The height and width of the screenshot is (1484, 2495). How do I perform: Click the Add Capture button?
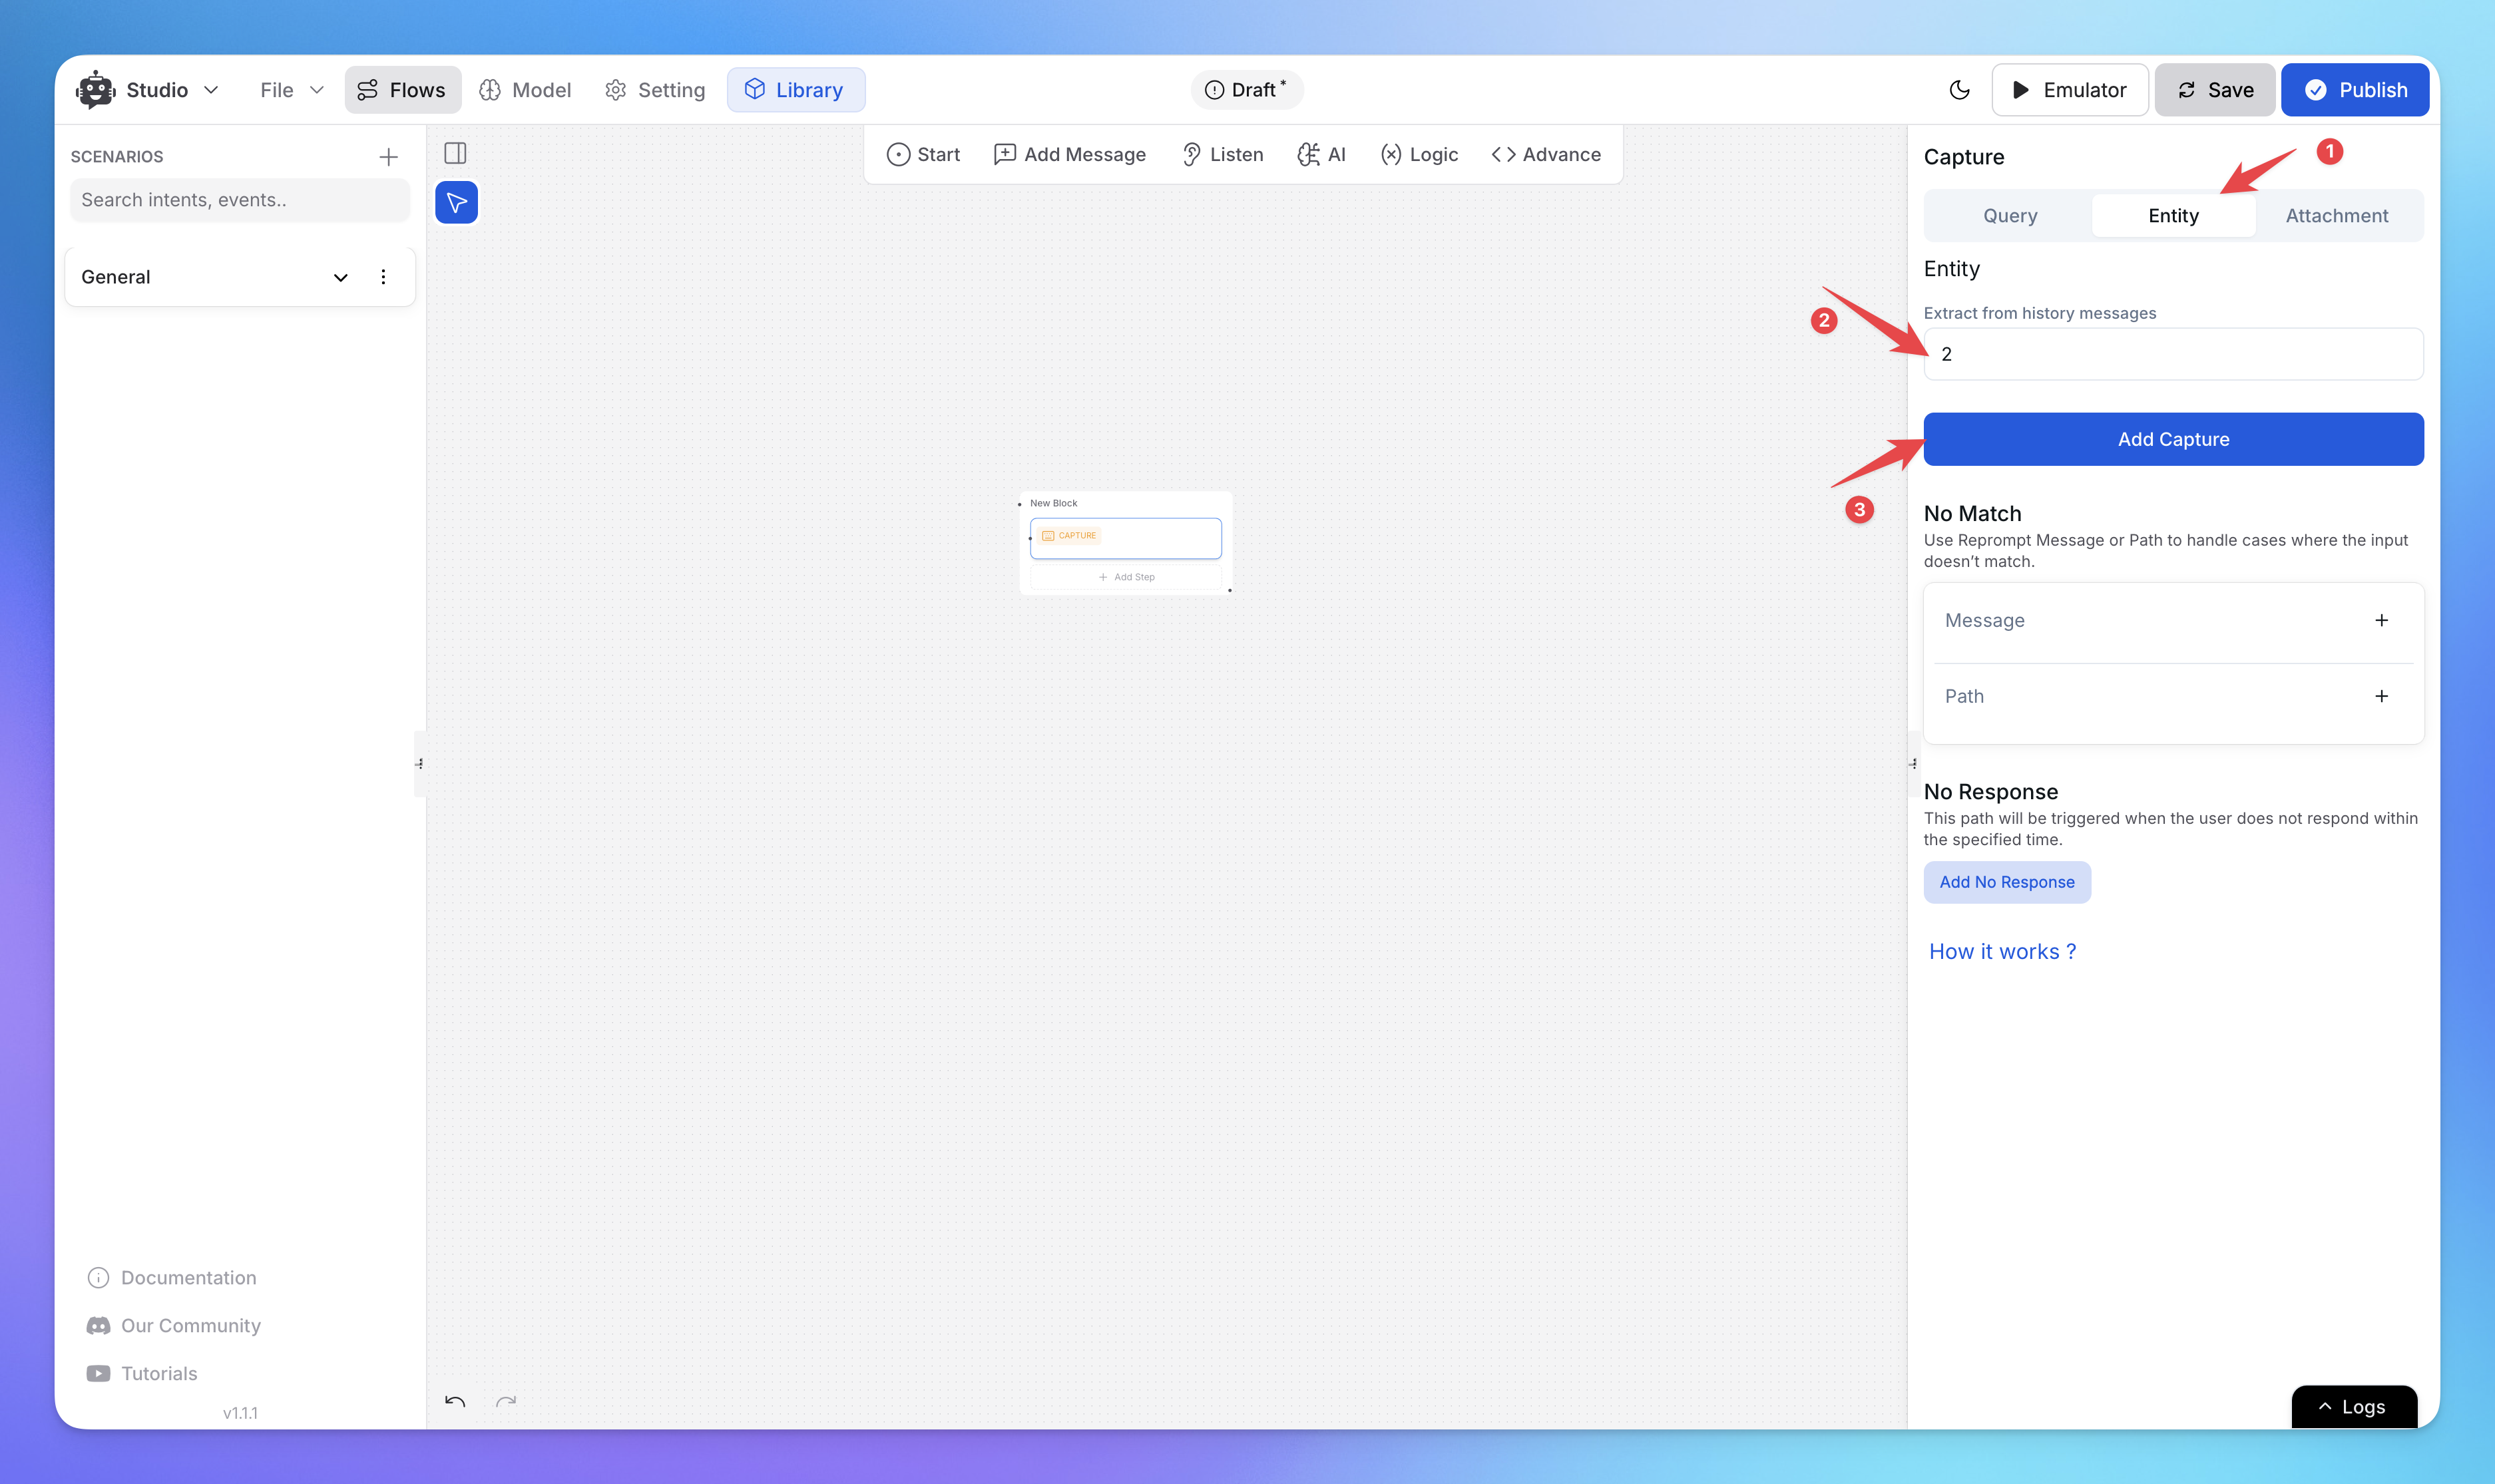2173,439
